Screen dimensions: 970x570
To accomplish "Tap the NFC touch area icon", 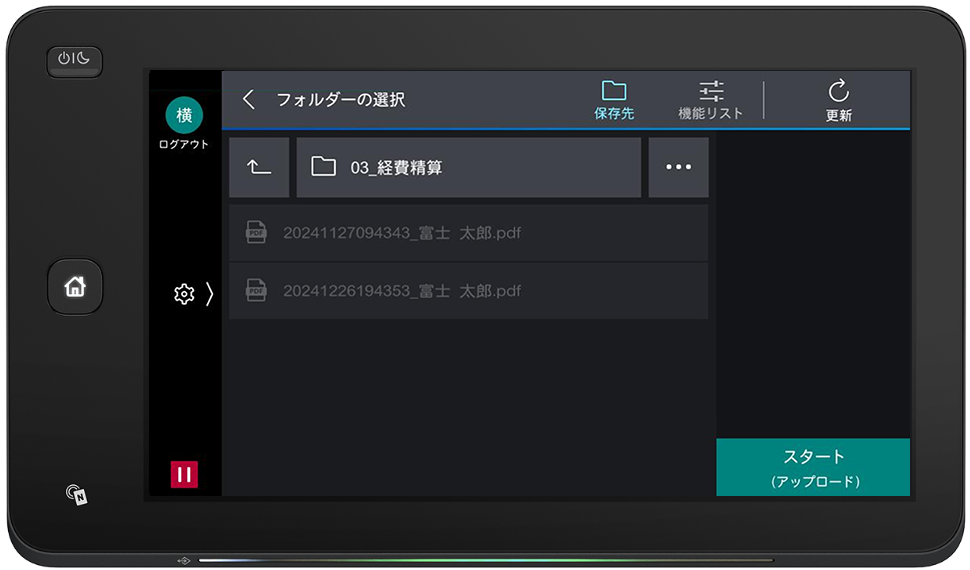I will (77, 494).
